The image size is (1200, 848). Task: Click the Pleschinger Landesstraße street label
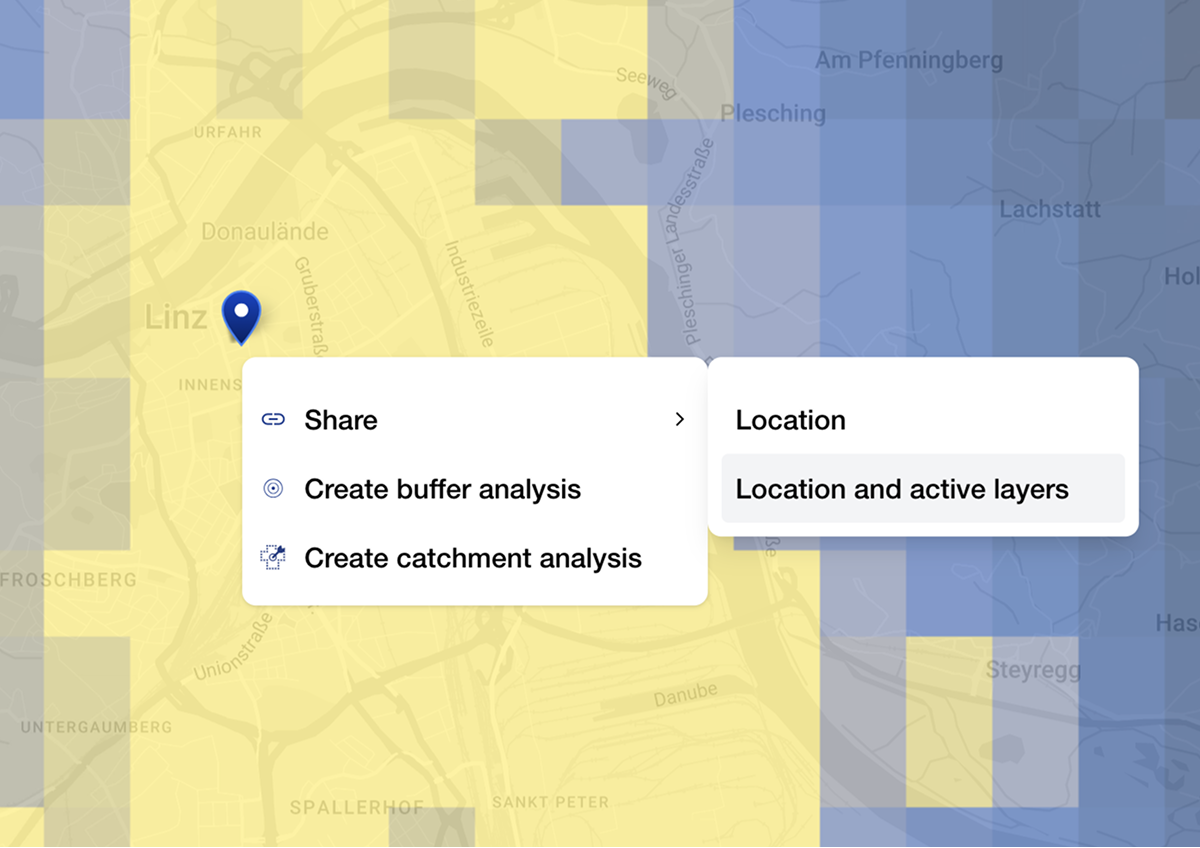(689, 241)
